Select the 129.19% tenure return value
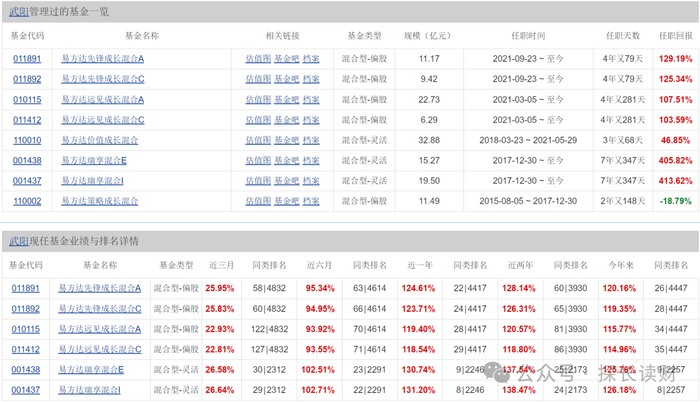The height and width of the screenshot is (402, 700). coord(675,59)
